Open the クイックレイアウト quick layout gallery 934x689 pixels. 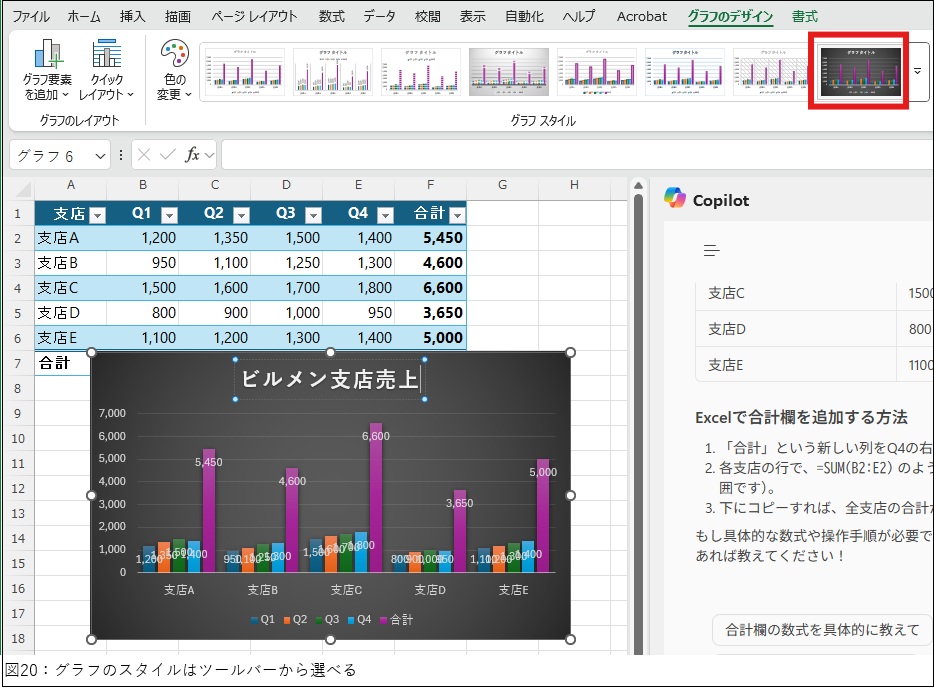pyautogui.click(x=106, y=71)
